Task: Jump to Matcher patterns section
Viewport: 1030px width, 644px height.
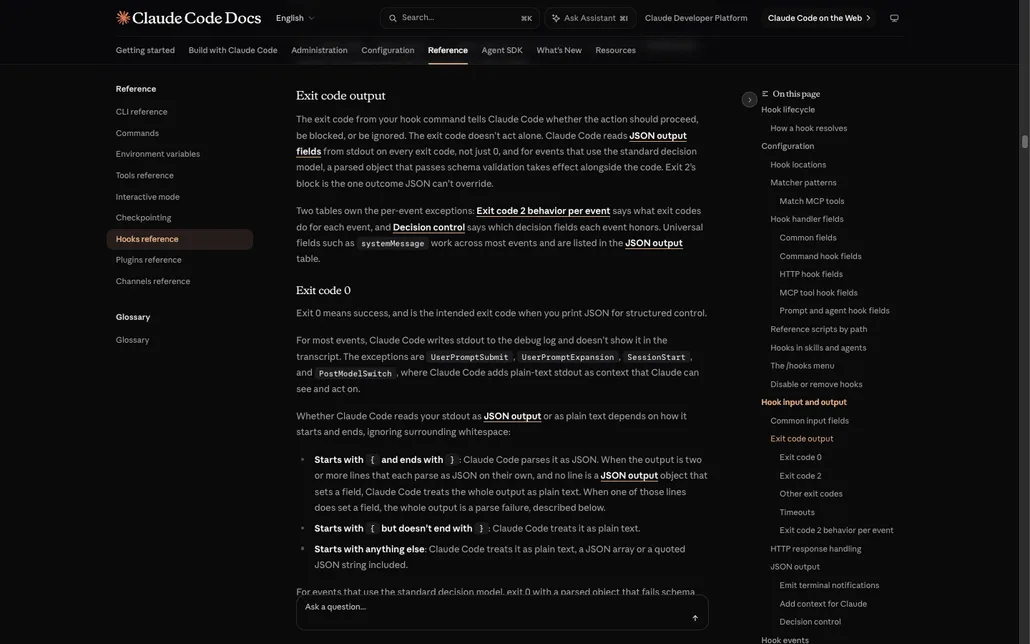Action: [x=803, y=183]
